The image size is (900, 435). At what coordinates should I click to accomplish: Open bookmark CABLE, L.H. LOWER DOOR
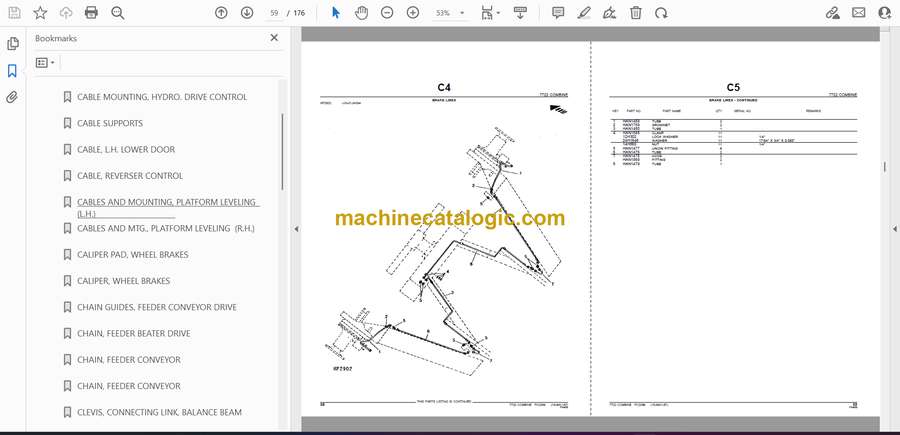point(126,149)
